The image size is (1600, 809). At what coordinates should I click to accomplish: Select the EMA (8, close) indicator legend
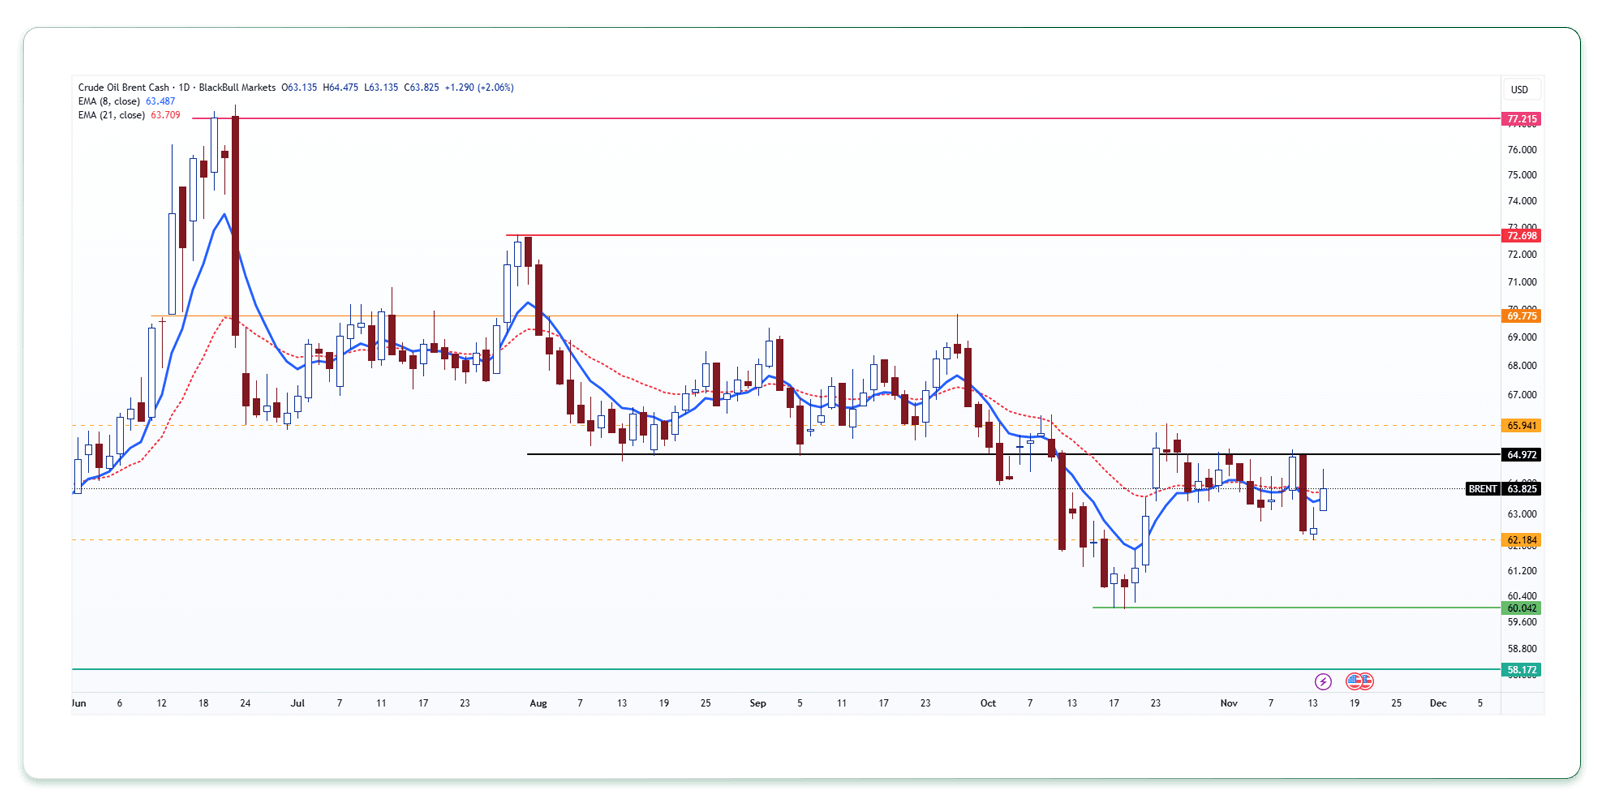[x=109, y=101]
